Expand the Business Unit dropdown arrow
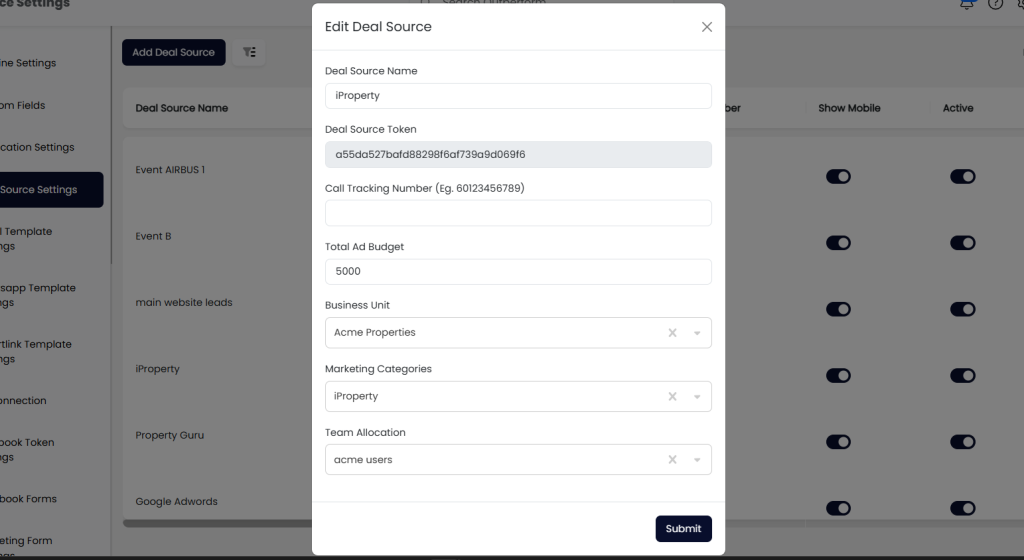Image resolution: width=1024 pixels, height=560 pixels. coord(697,333)
